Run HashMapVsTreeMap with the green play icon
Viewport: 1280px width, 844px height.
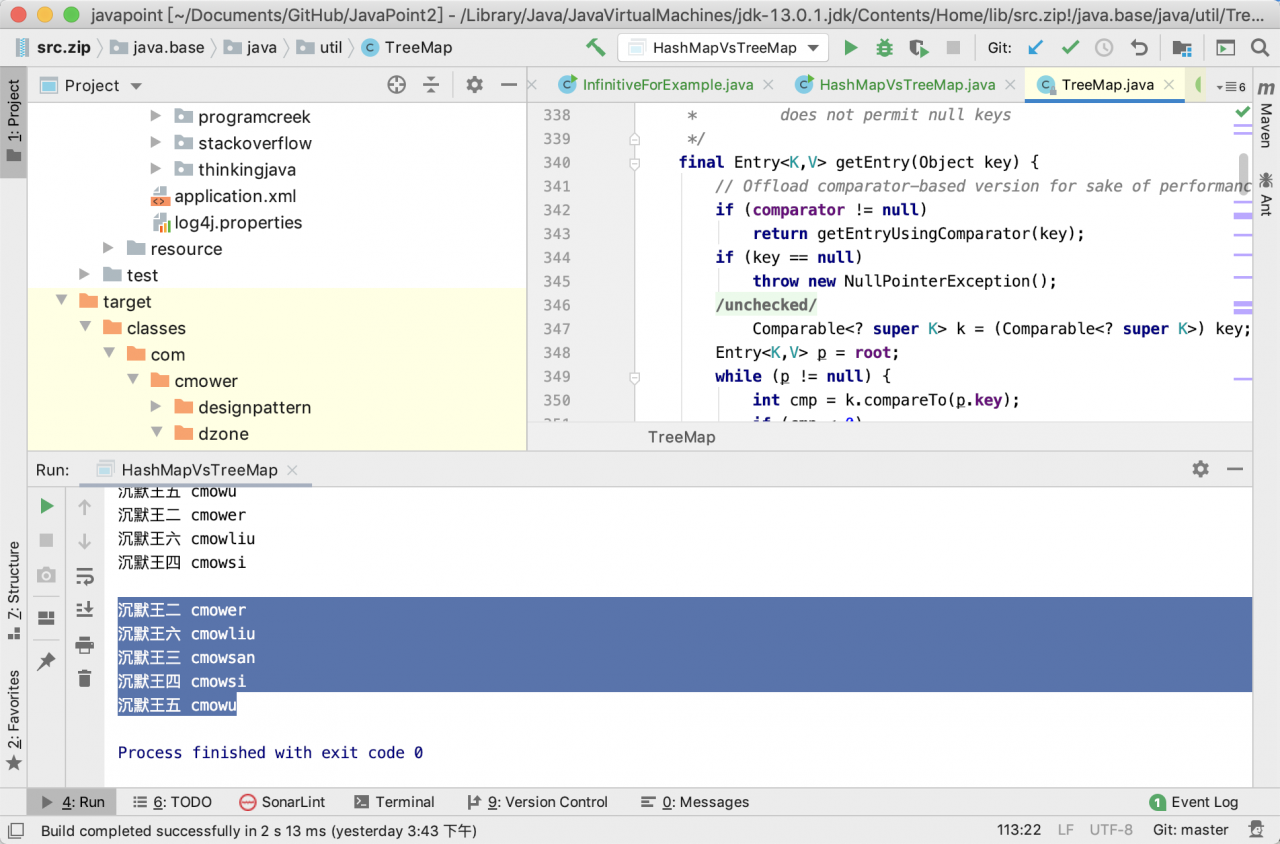(851, 47)
